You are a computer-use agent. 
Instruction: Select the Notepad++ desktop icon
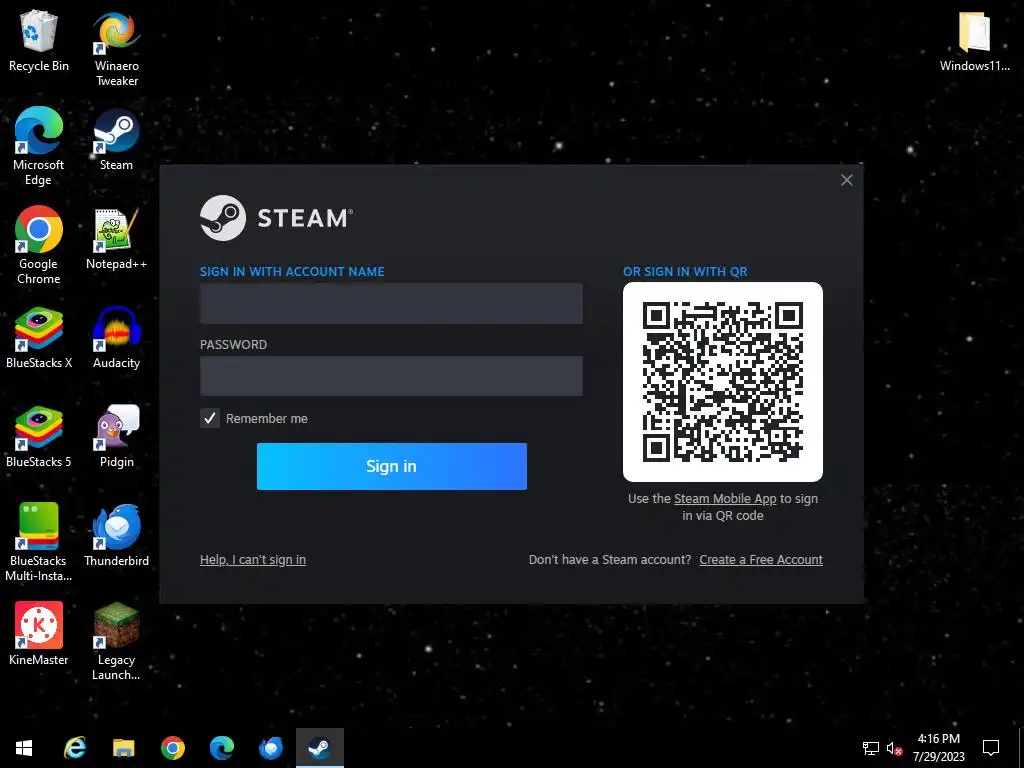(116, 238)
